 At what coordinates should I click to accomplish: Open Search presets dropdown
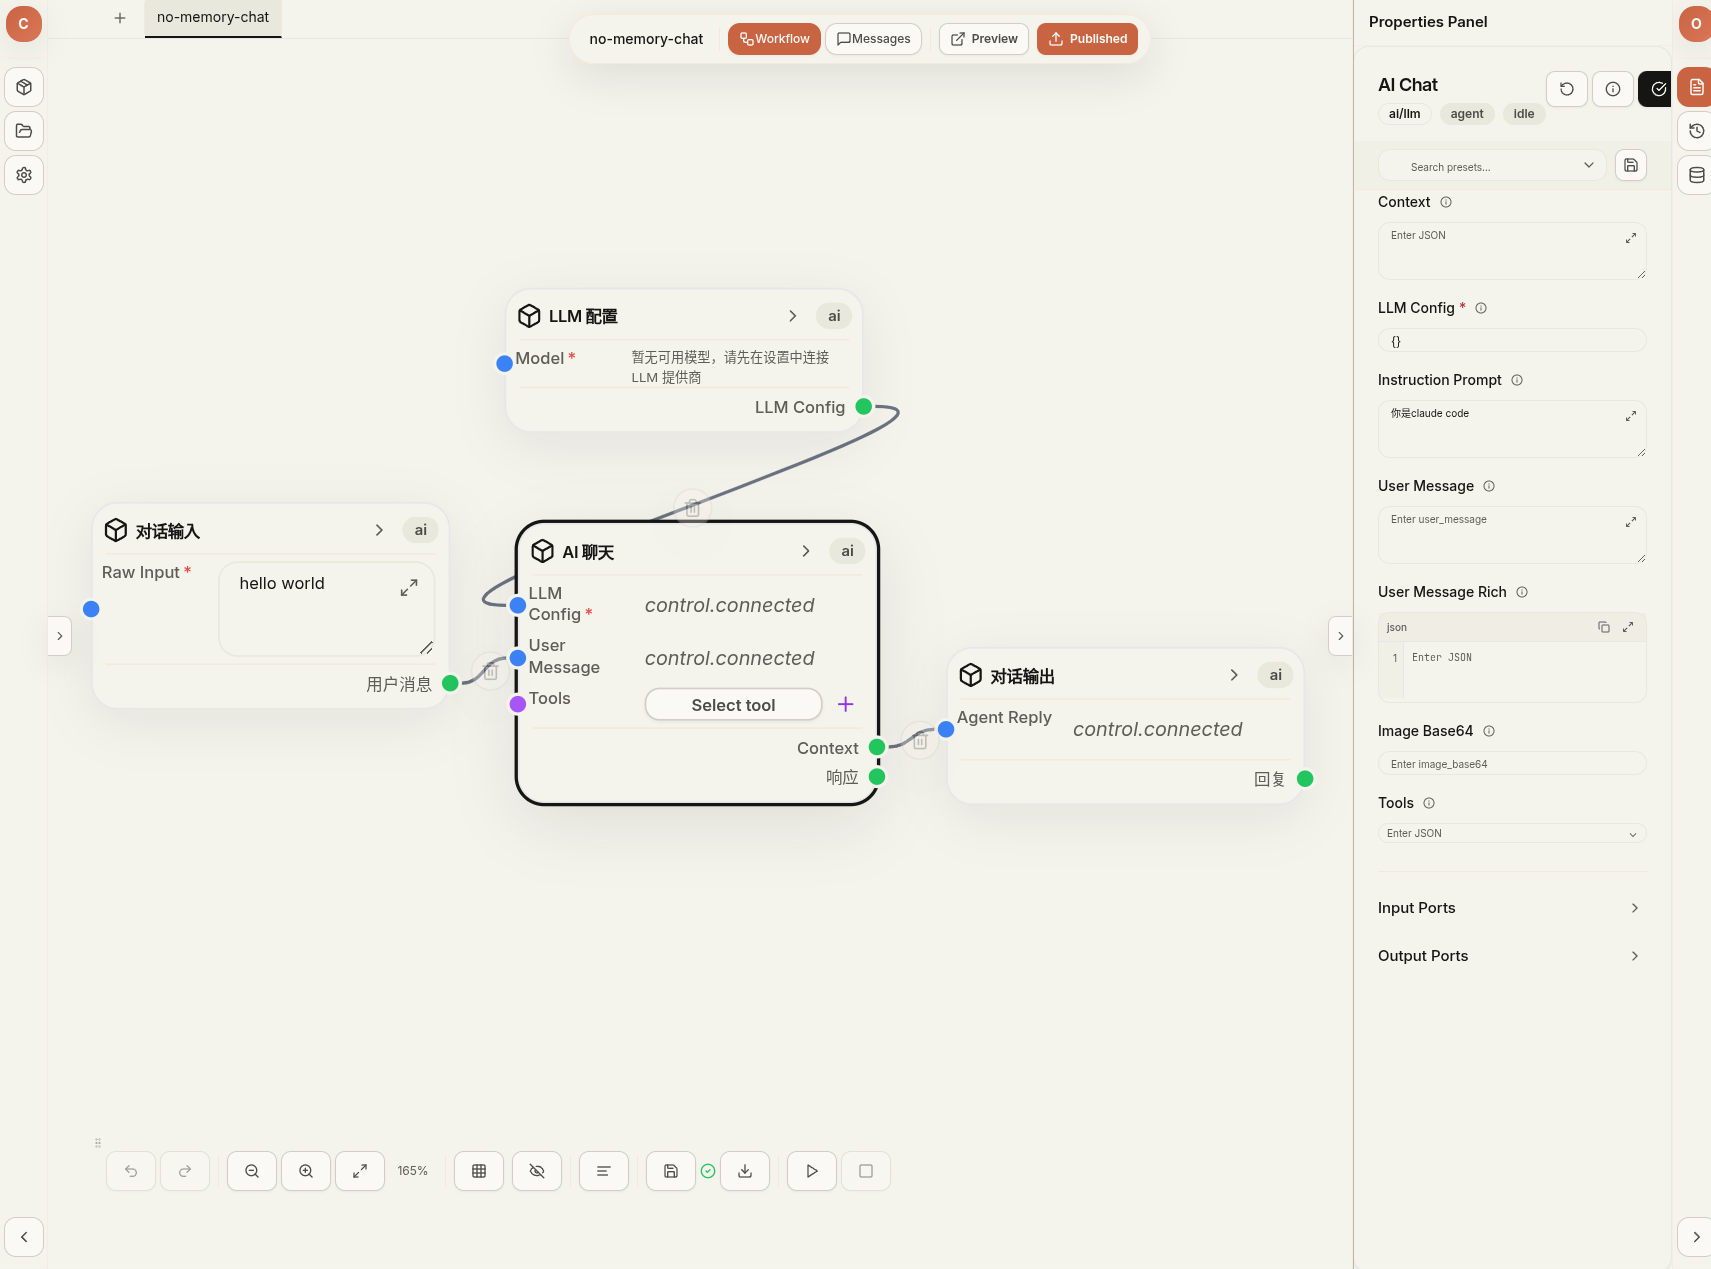[1492, 166]
